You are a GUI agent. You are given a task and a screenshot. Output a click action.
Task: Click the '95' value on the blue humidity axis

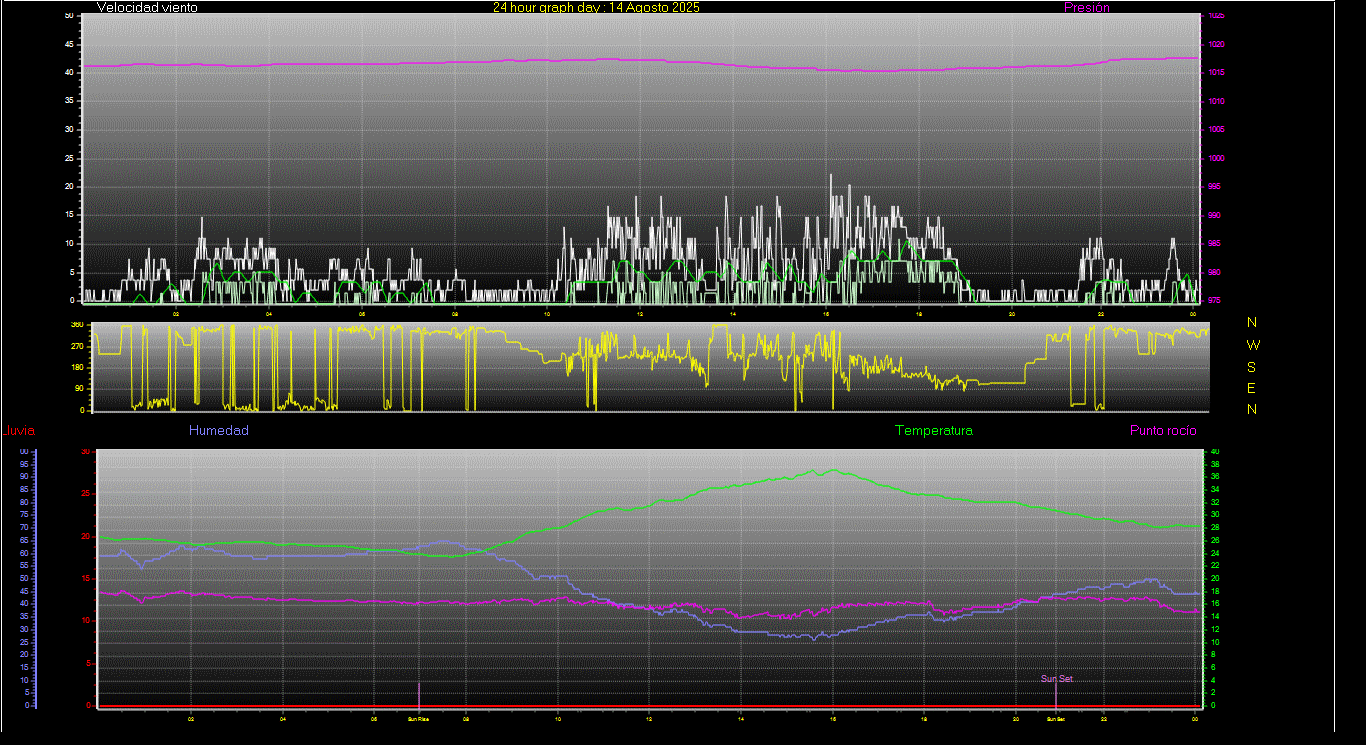pos(24,464)
